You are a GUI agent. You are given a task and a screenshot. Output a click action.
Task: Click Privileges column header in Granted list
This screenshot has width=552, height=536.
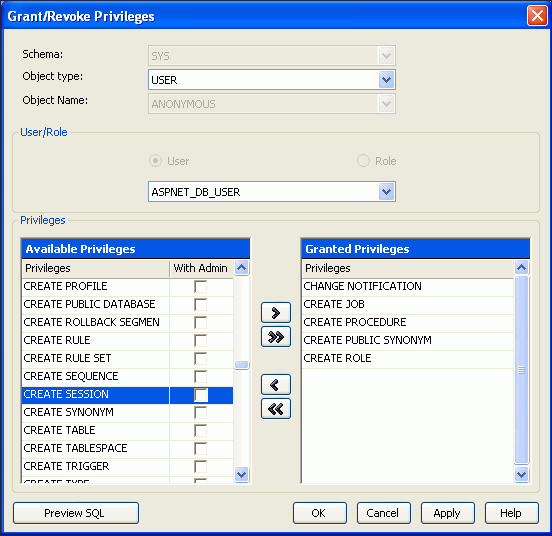[408, 269]
